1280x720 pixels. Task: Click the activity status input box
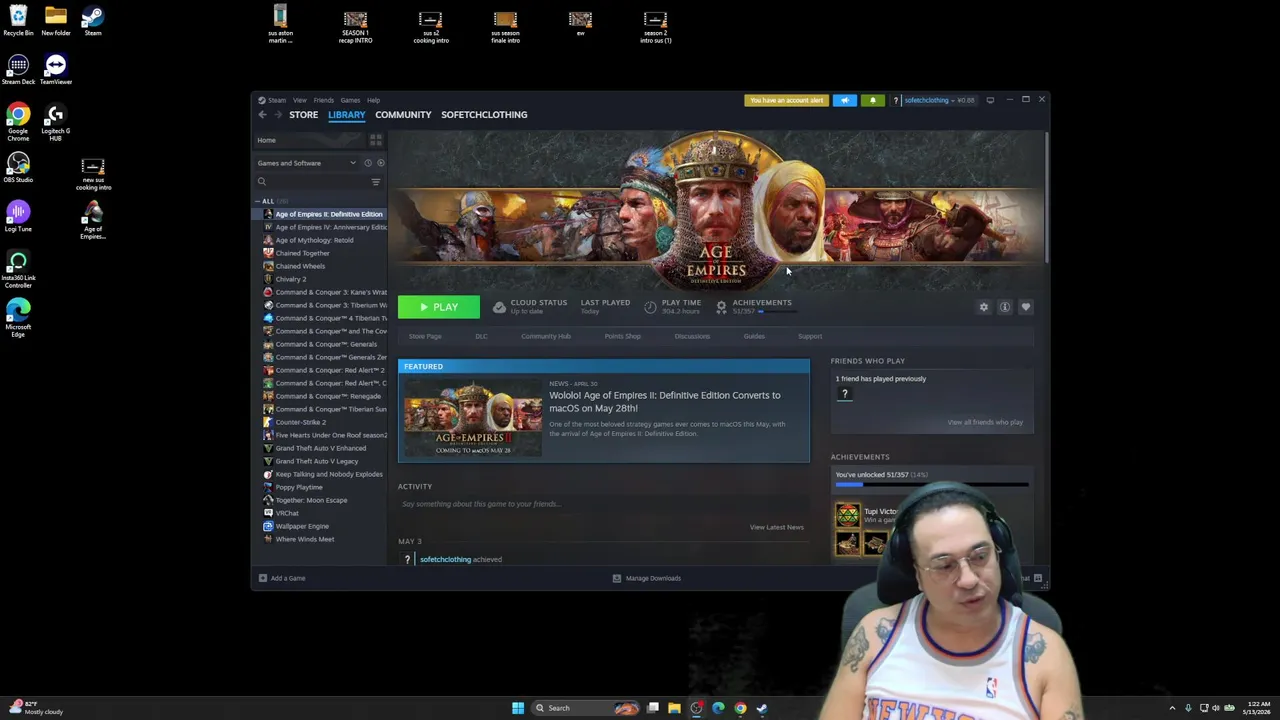pos(603,504)
